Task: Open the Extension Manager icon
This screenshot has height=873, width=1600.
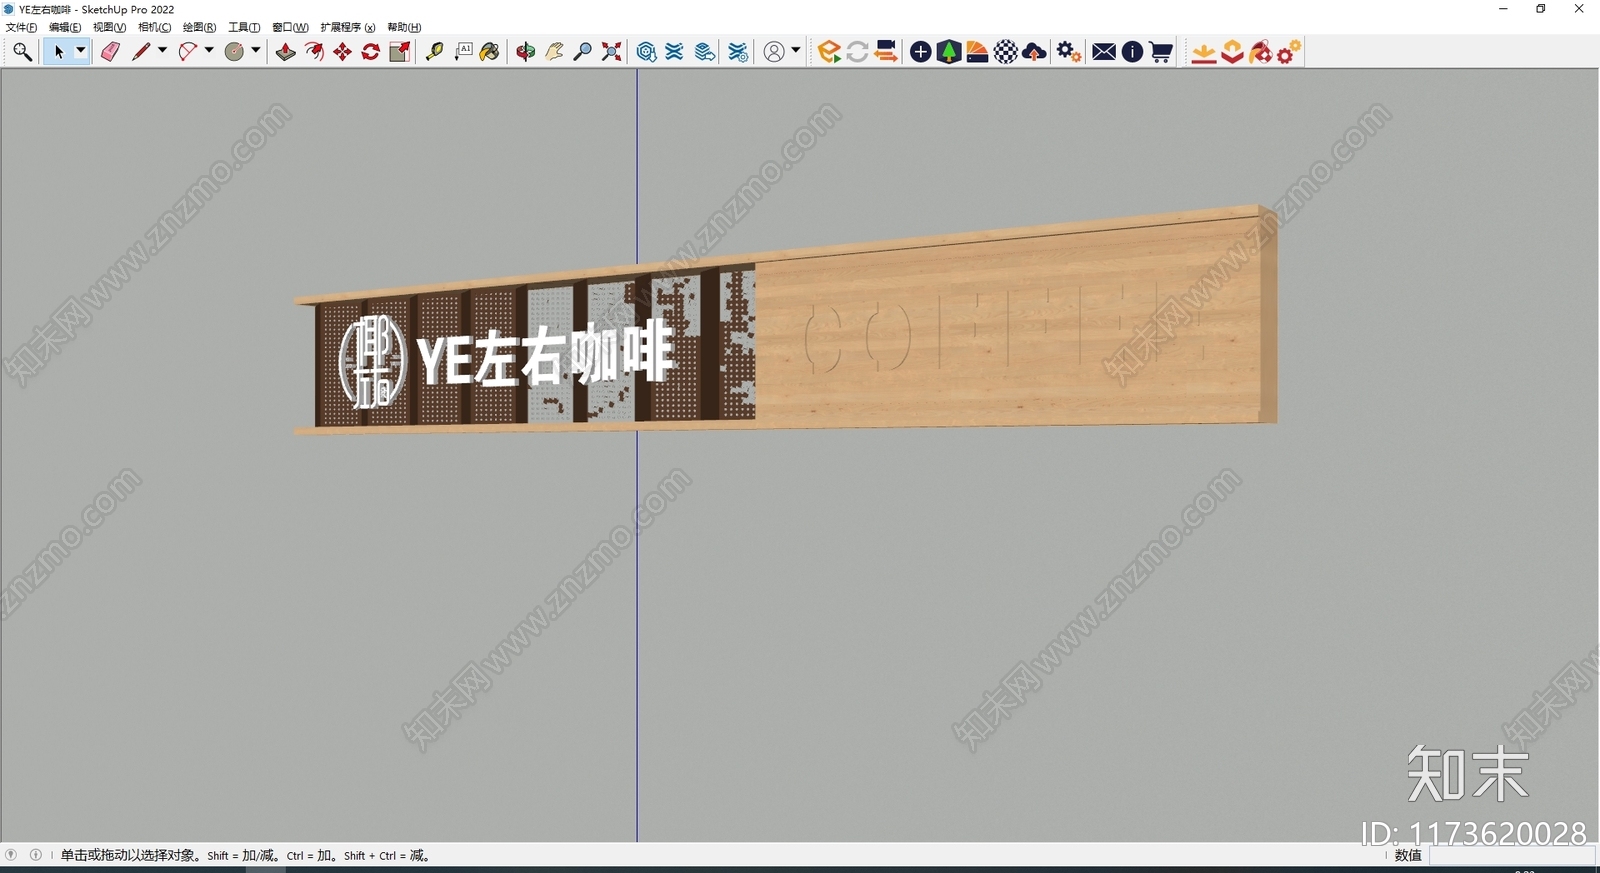Action: click(738, 52)
